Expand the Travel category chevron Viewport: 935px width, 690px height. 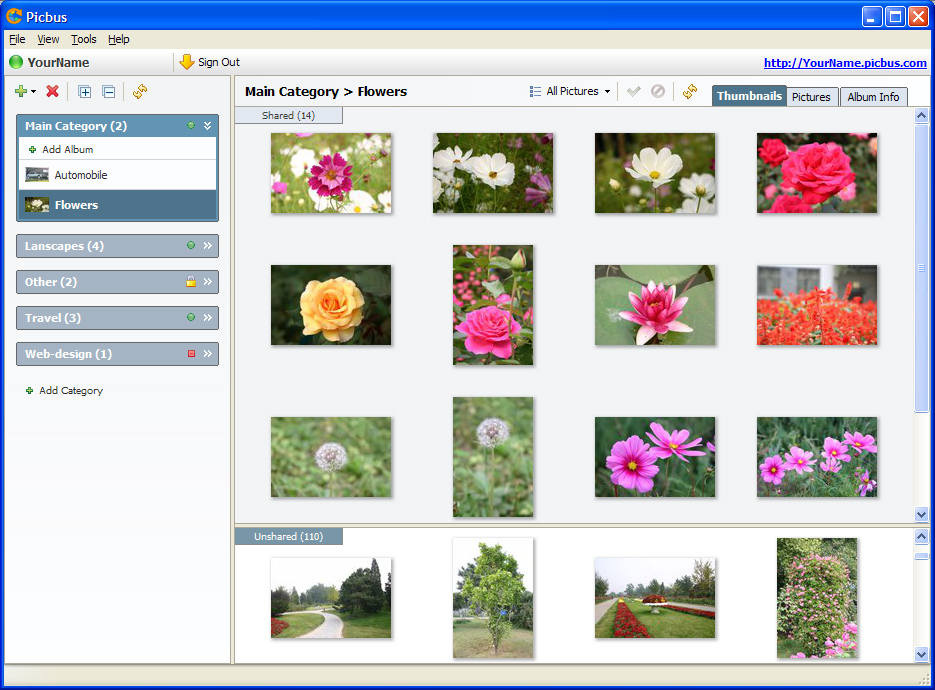click(x=208, y=317)
